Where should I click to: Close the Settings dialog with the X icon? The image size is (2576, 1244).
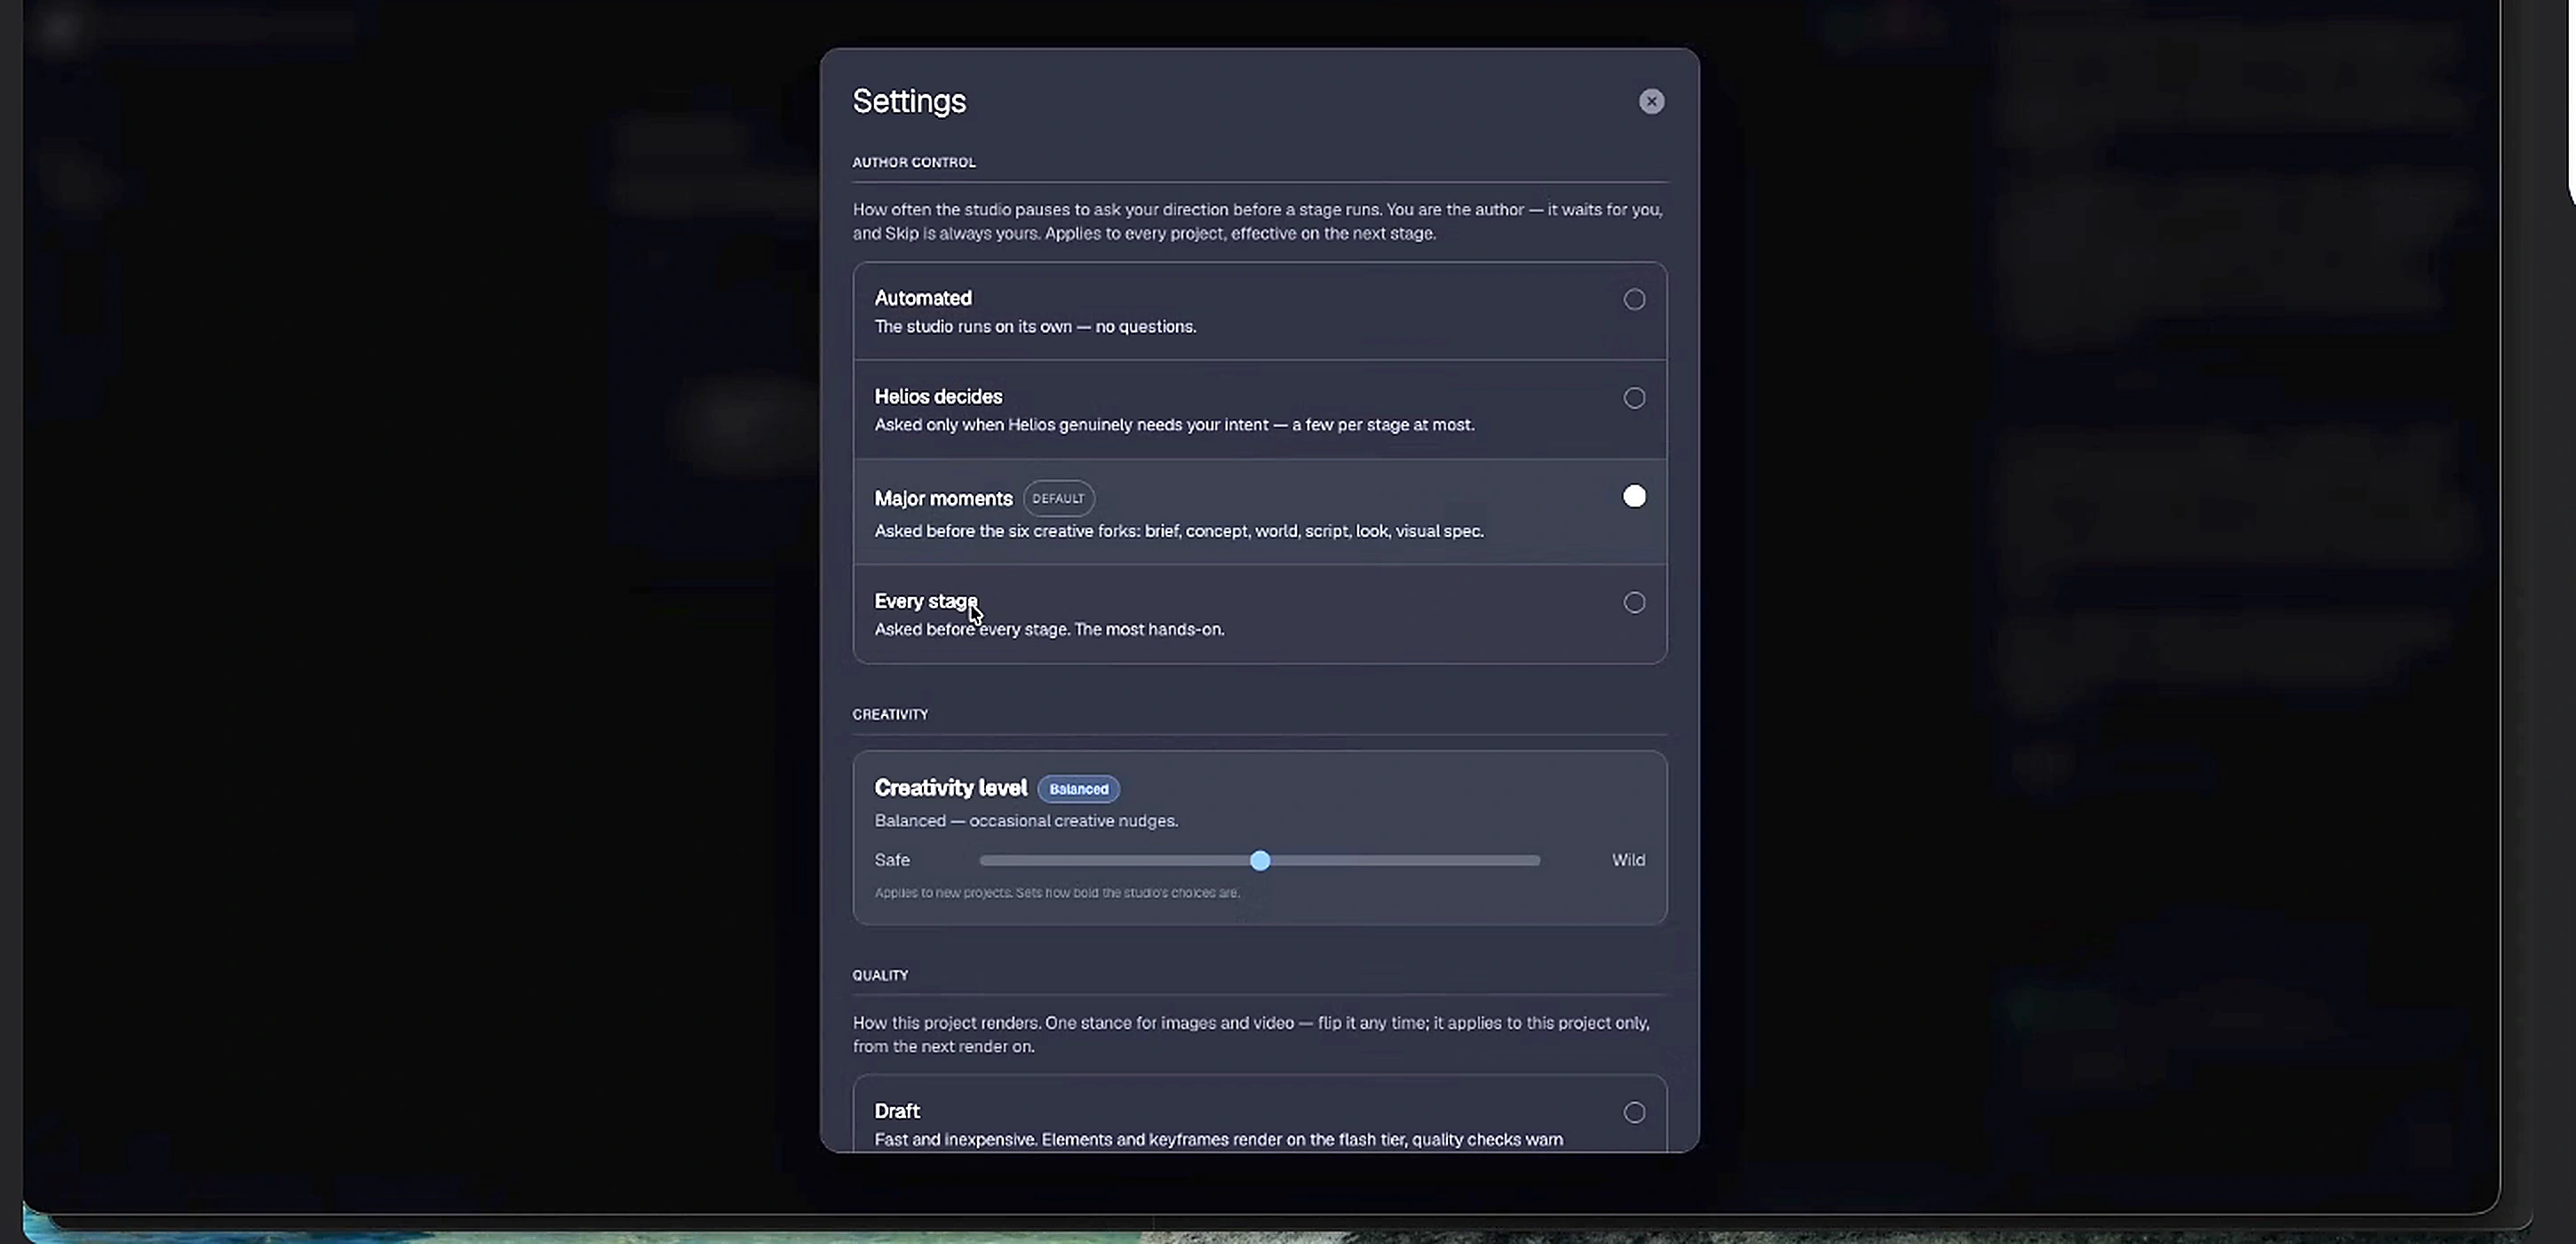pos(1651,101)
